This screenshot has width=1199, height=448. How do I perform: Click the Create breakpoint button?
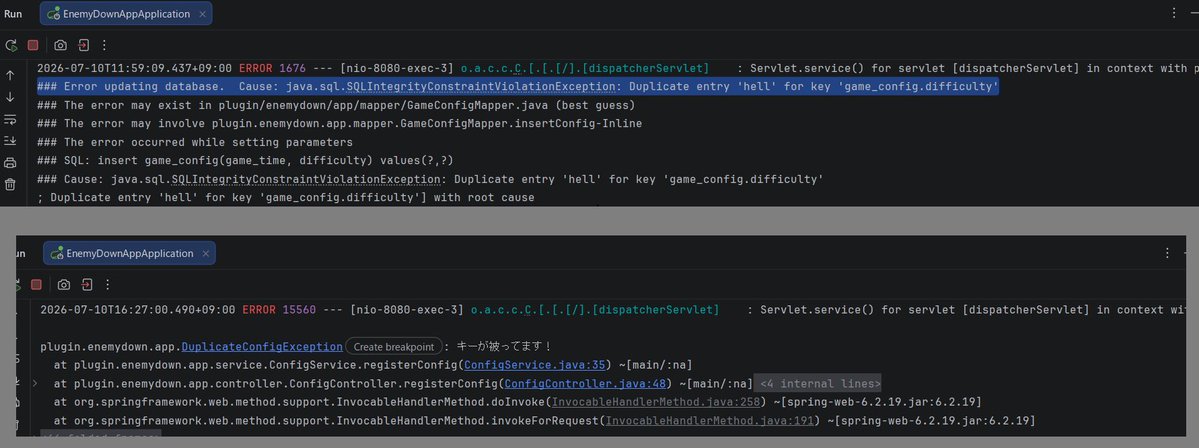point(394,346)
